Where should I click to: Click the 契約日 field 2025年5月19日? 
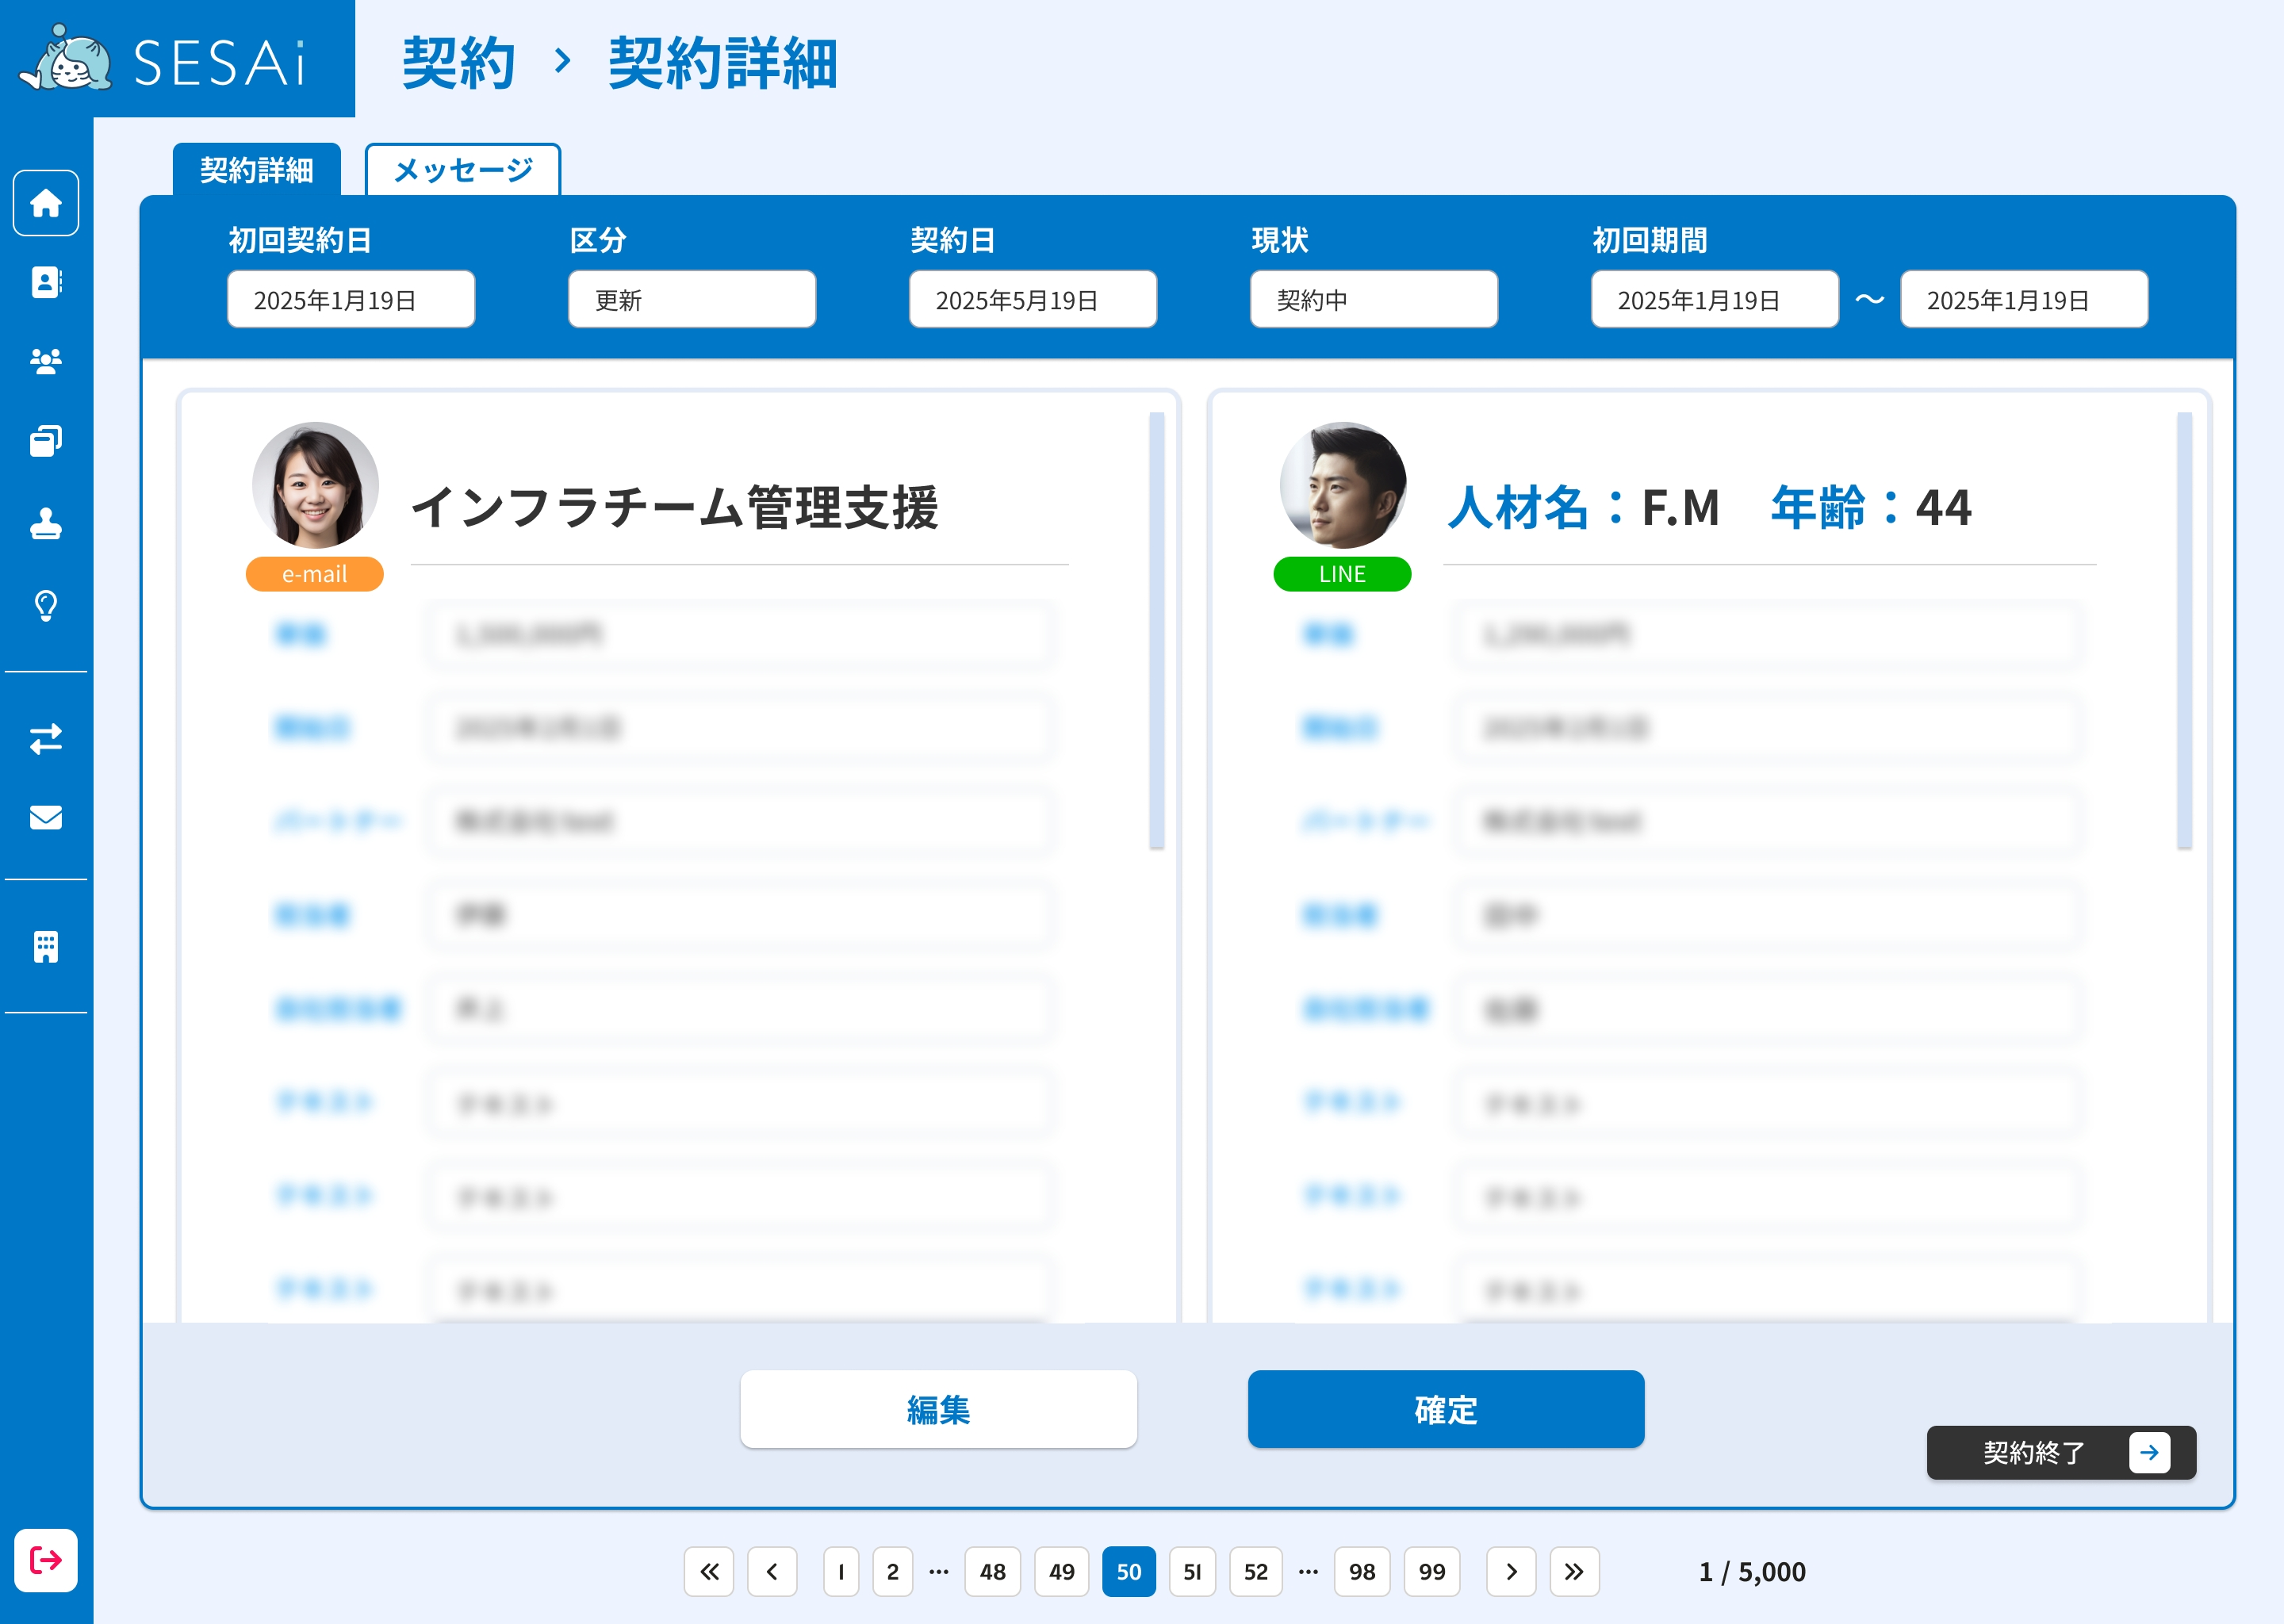[1033, 299]
